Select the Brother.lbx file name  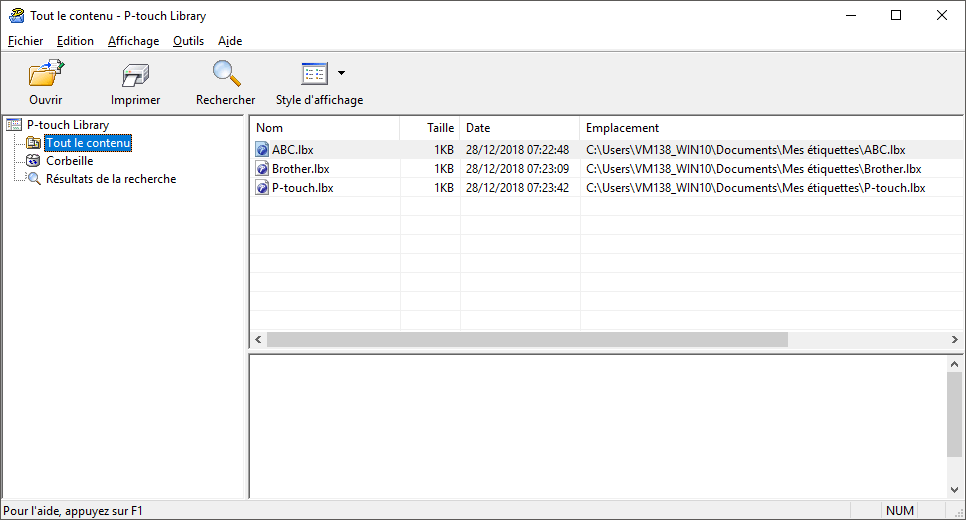[x=301, y=169]
